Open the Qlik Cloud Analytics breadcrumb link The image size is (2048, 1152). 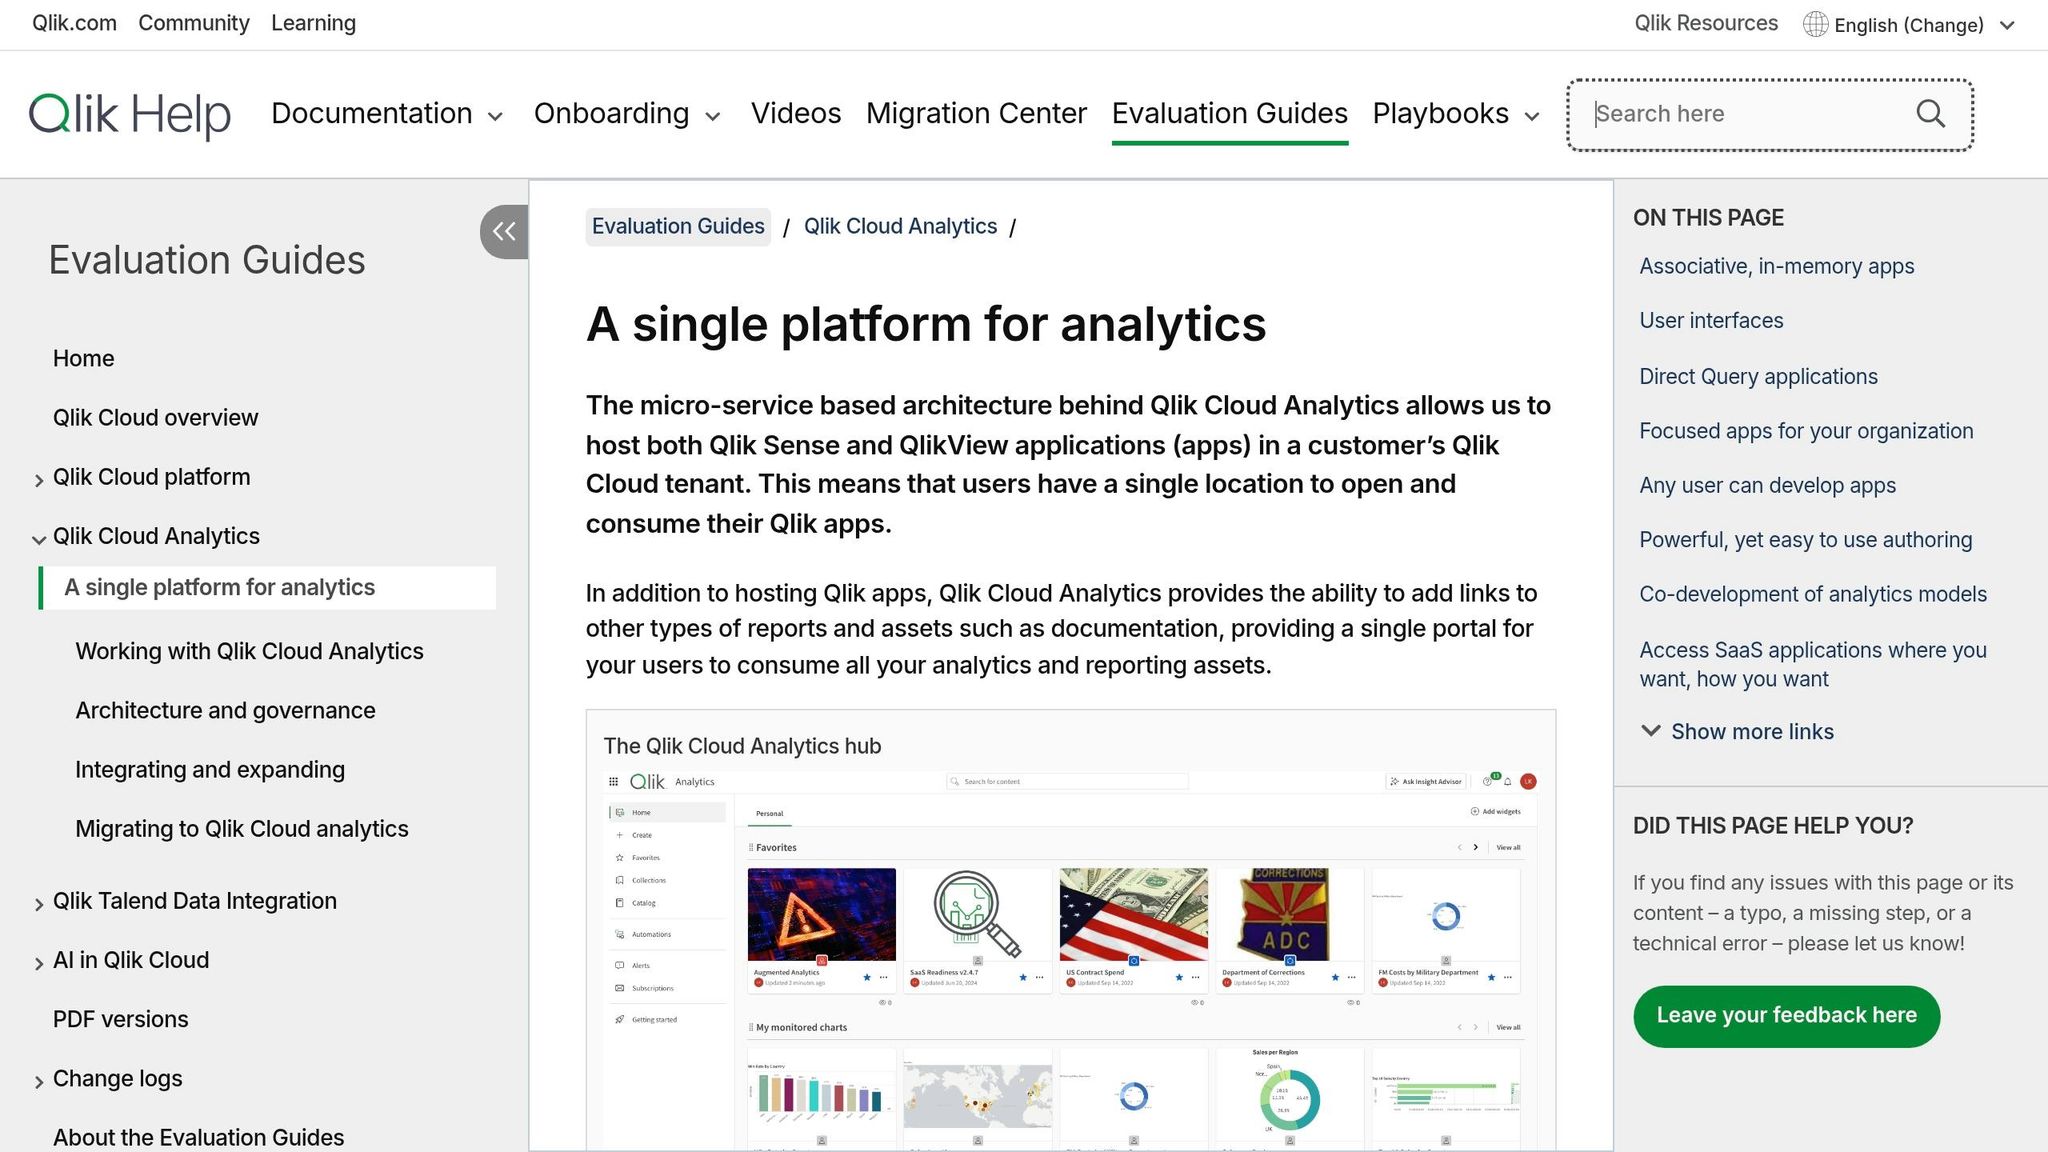(x=899, y=226)
